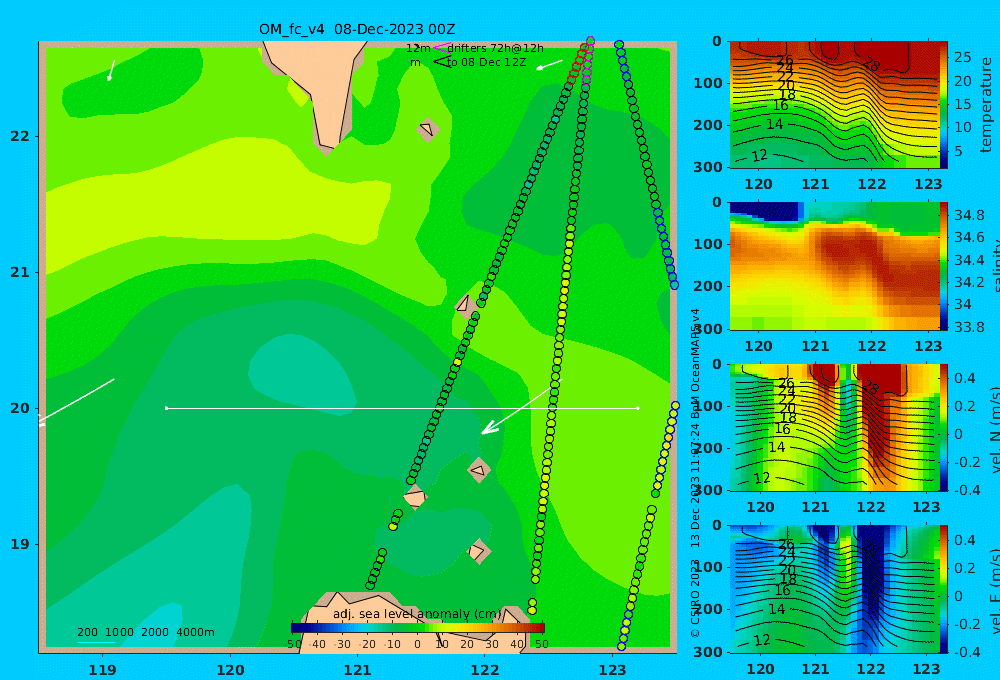Open the temperature depth section panel
Screen dimensions: 1000x680
834,105
